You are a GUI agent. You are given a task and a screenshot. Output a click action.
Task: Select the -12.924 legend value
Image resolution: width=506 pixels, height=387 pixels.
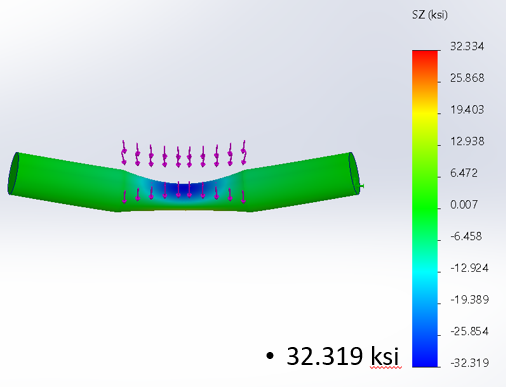coord(469,268)
